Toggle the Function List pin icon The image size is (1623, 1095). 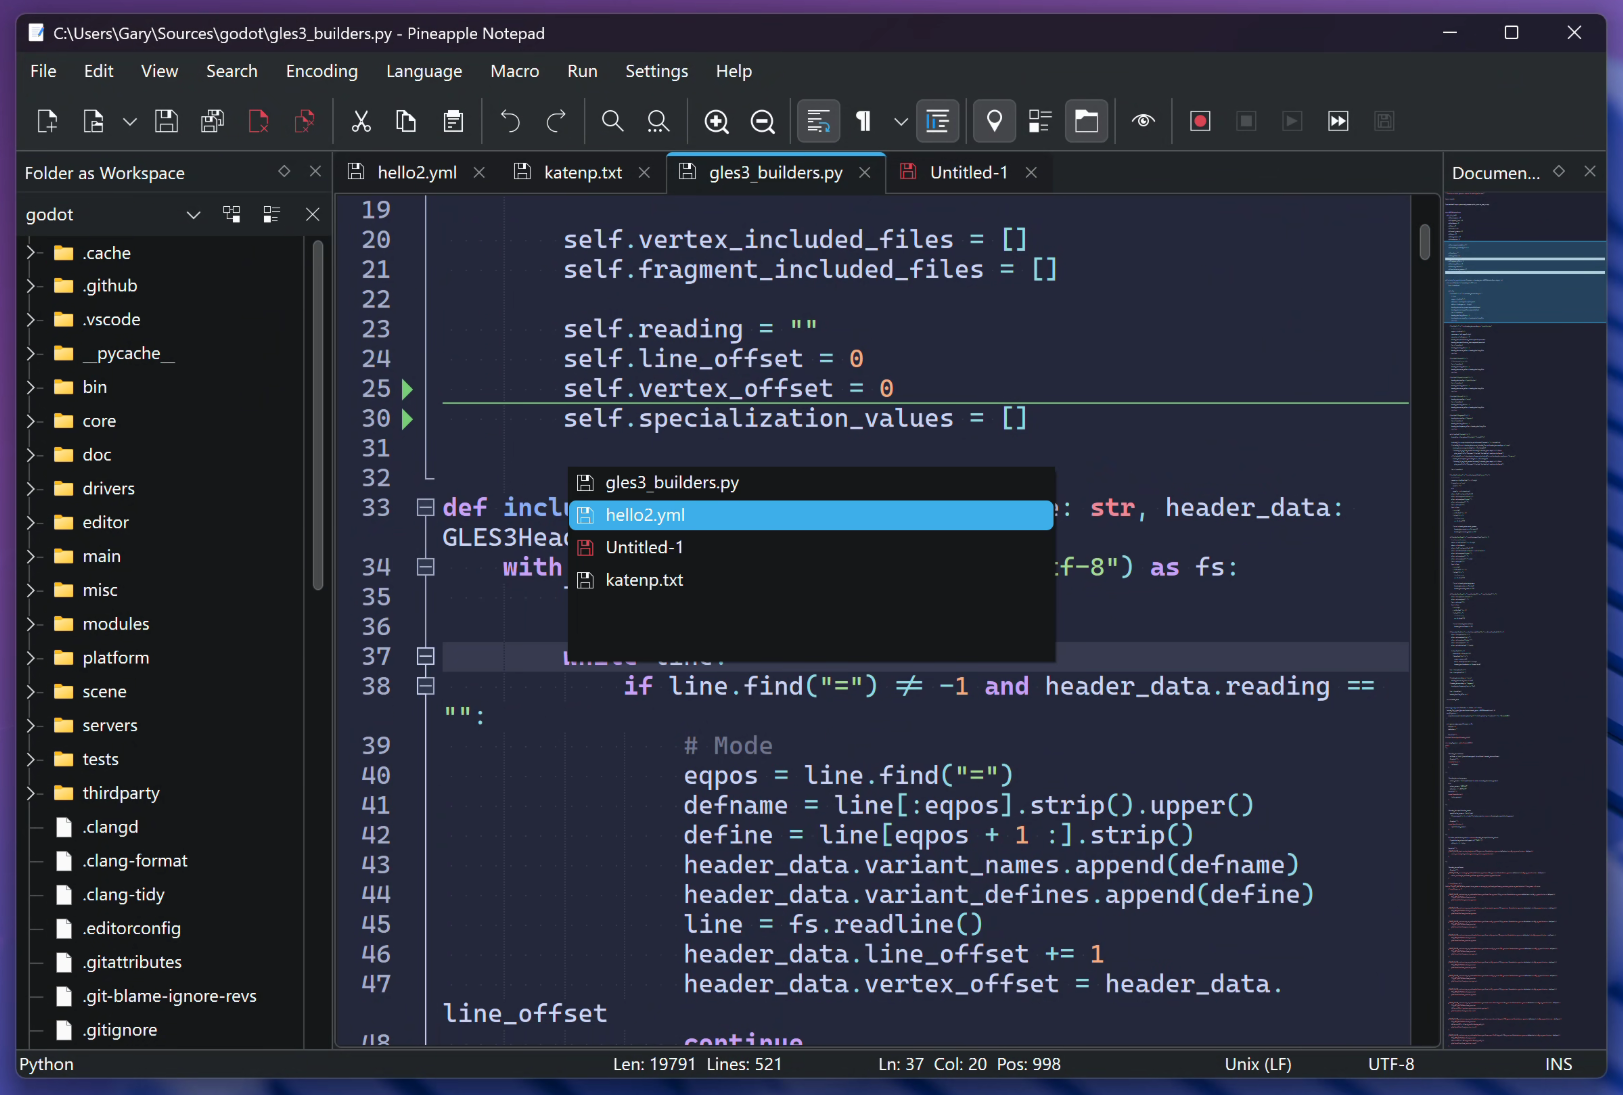[994, 121]
